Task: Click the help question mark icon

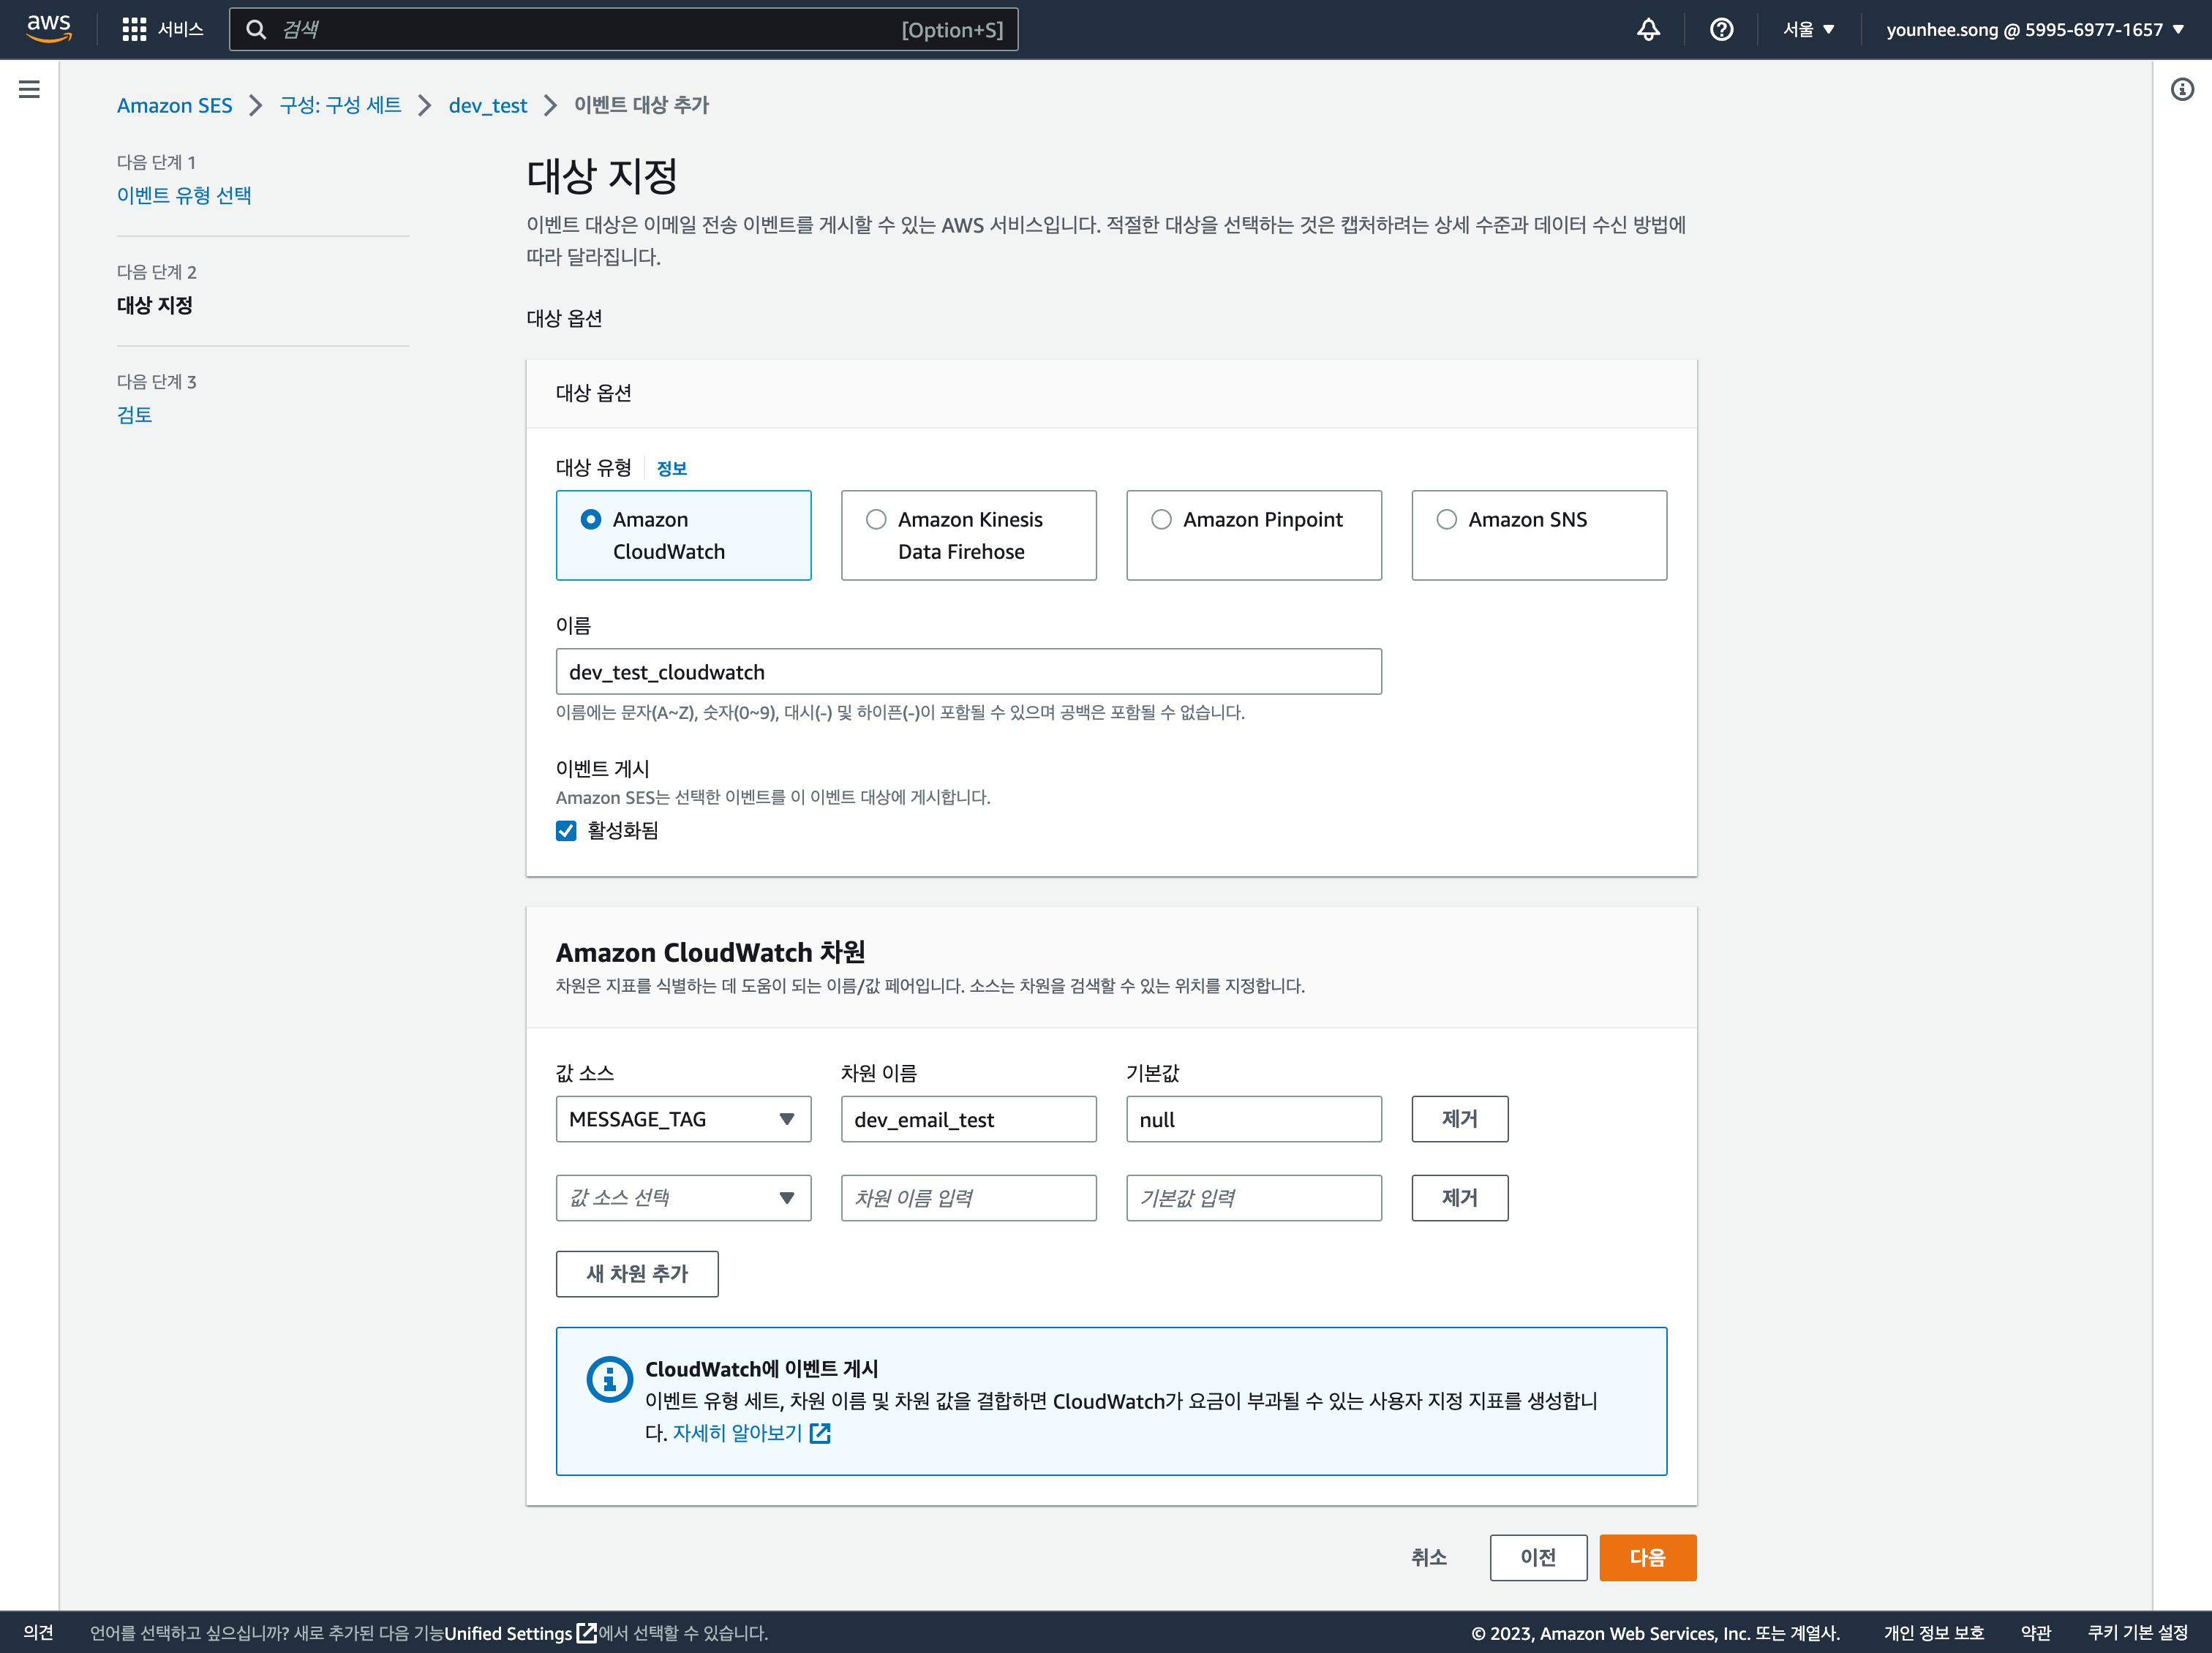Action: 1721,29
